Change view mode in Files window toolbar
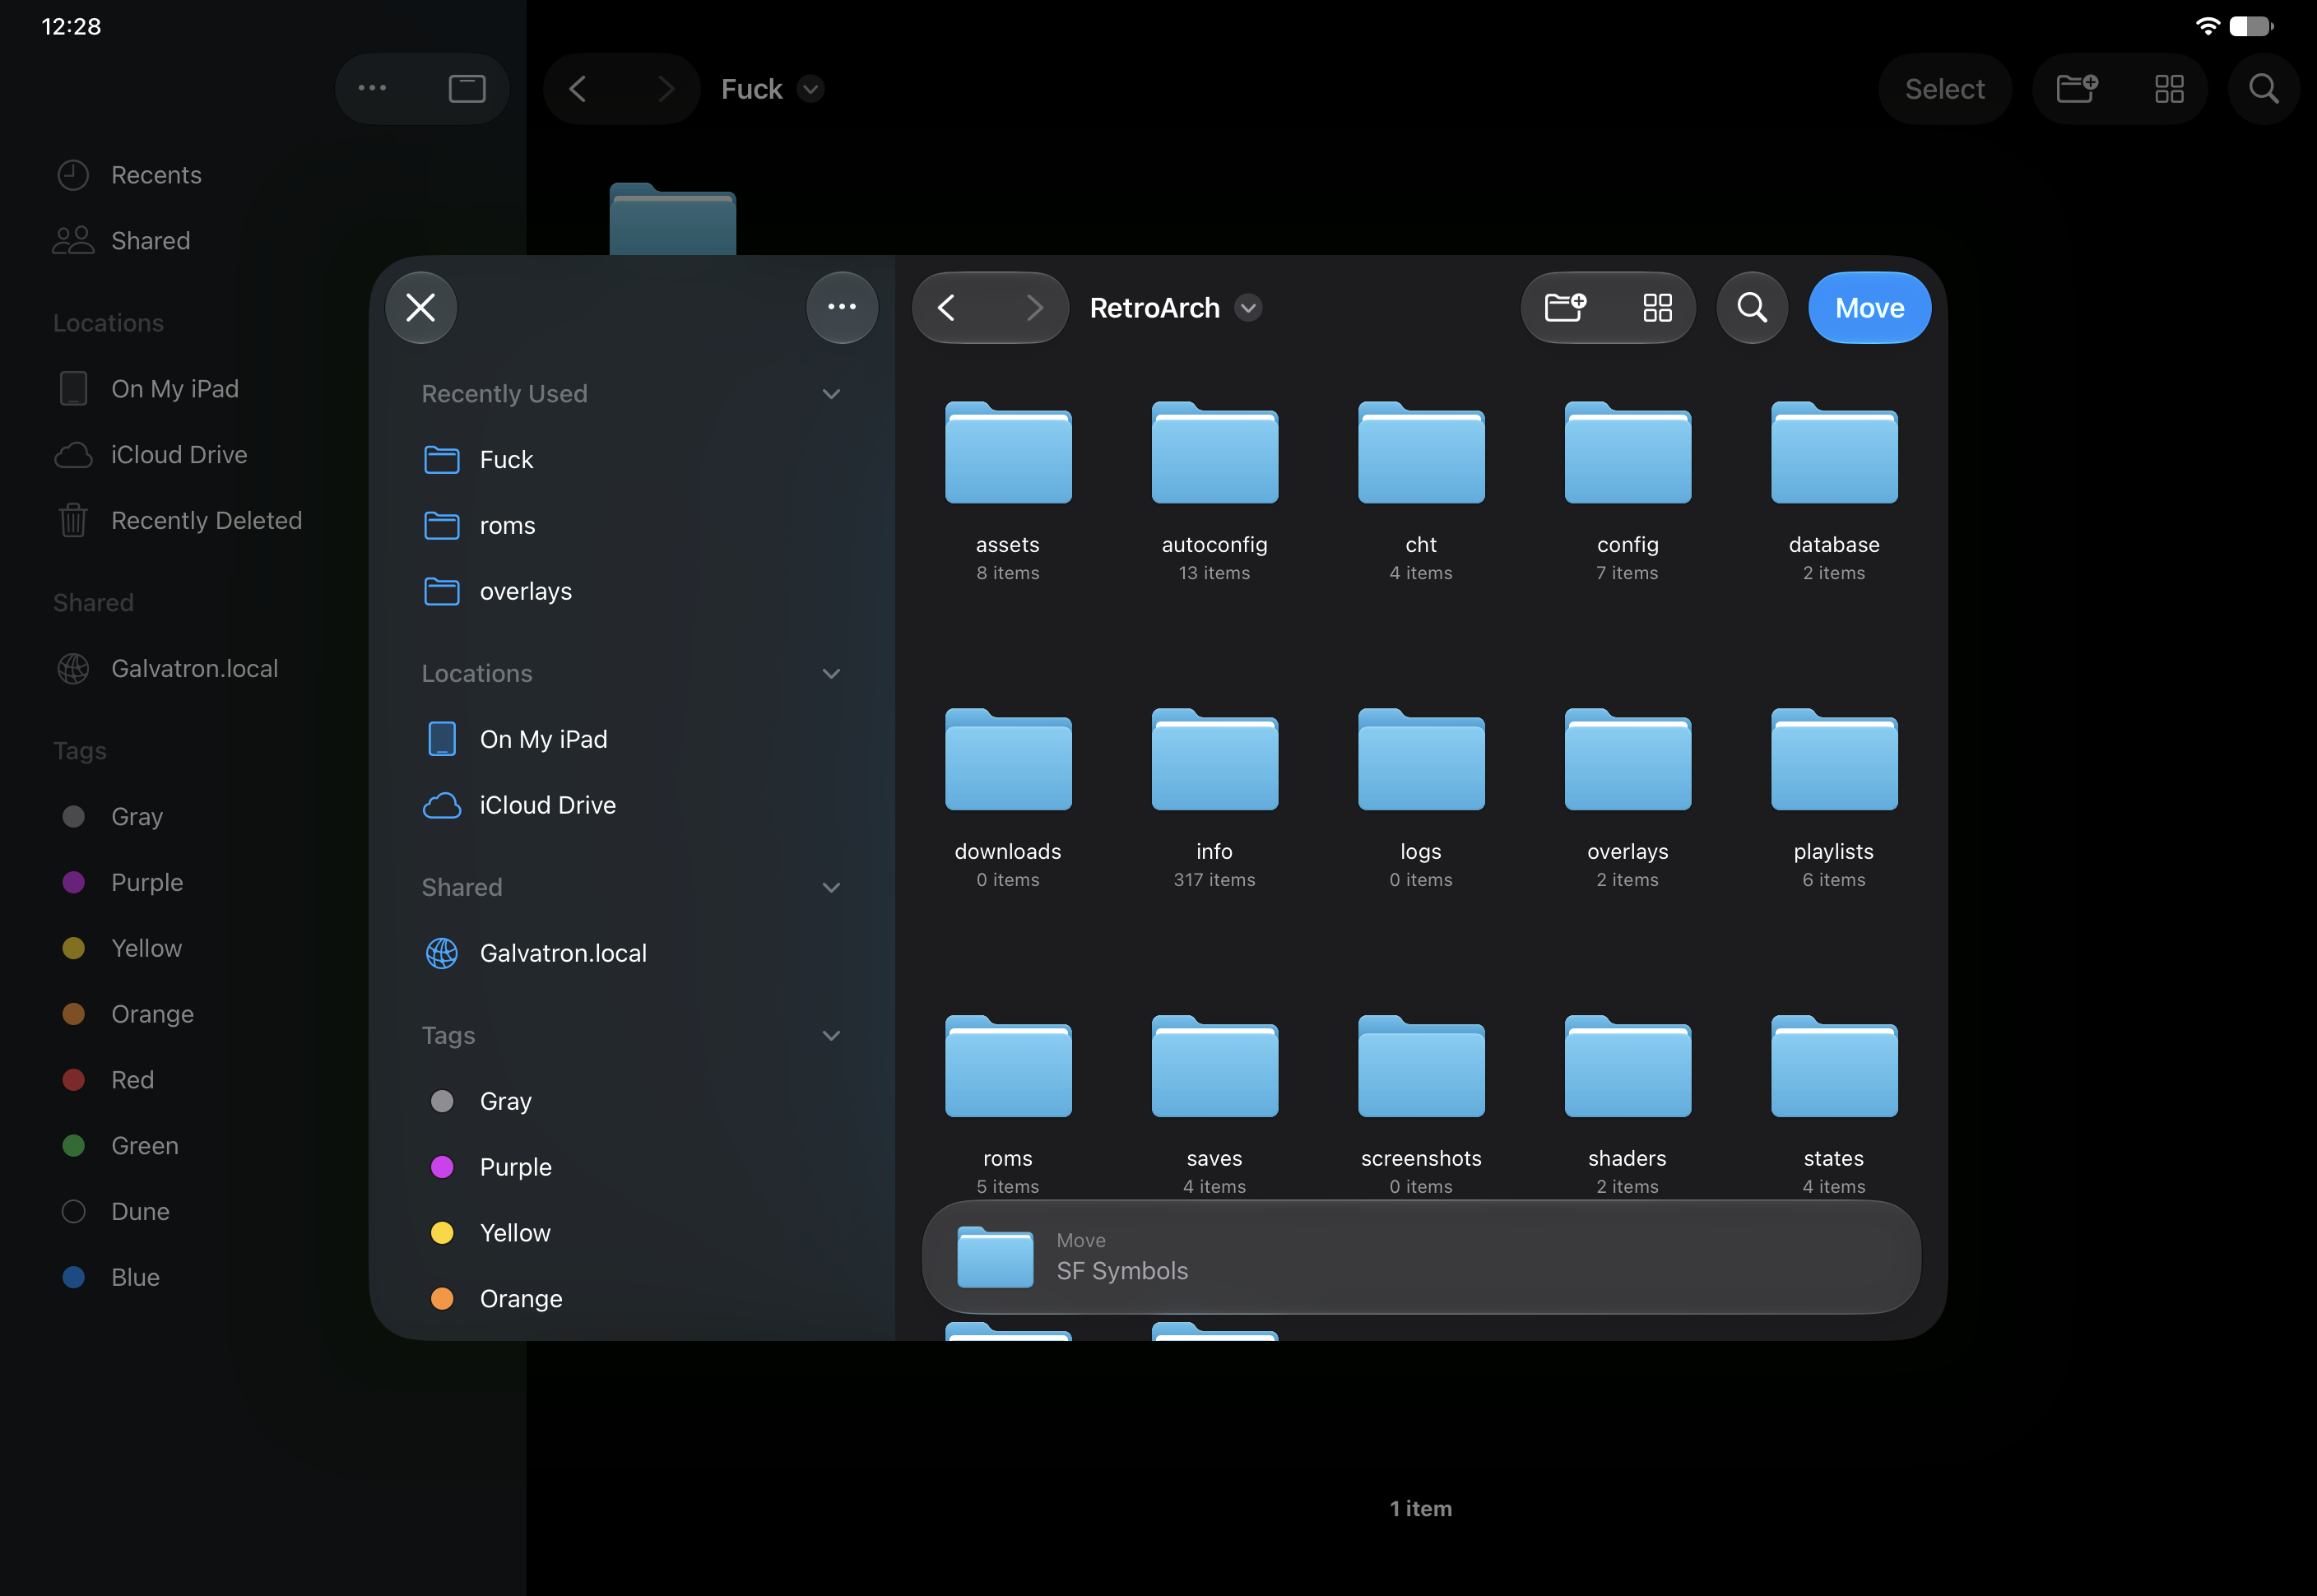2317x1596 pixels. [x=2169, y=89]
